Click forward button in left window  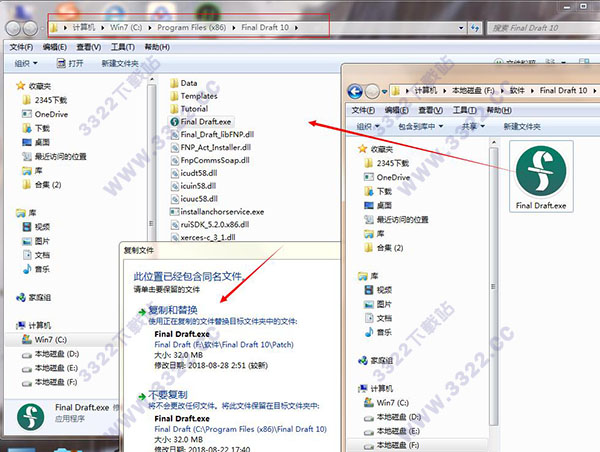(x=30, y=28)
